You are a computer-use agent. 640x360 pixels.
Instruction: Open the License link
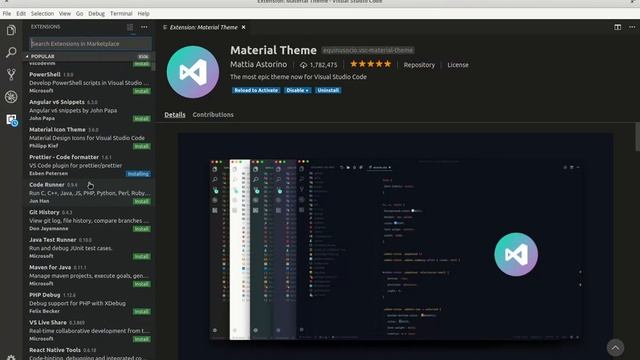coord(458,65)
